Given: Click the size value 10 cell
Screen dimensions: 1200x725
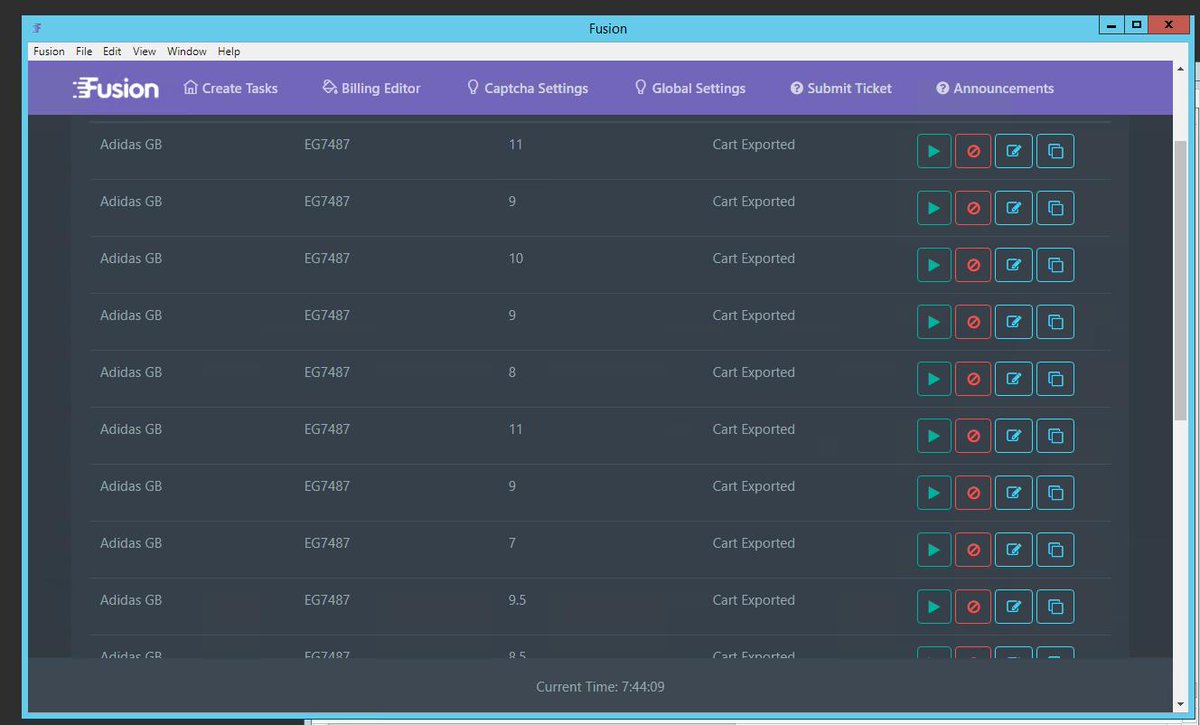Looking at the screenshot, I should pos(516,258).
